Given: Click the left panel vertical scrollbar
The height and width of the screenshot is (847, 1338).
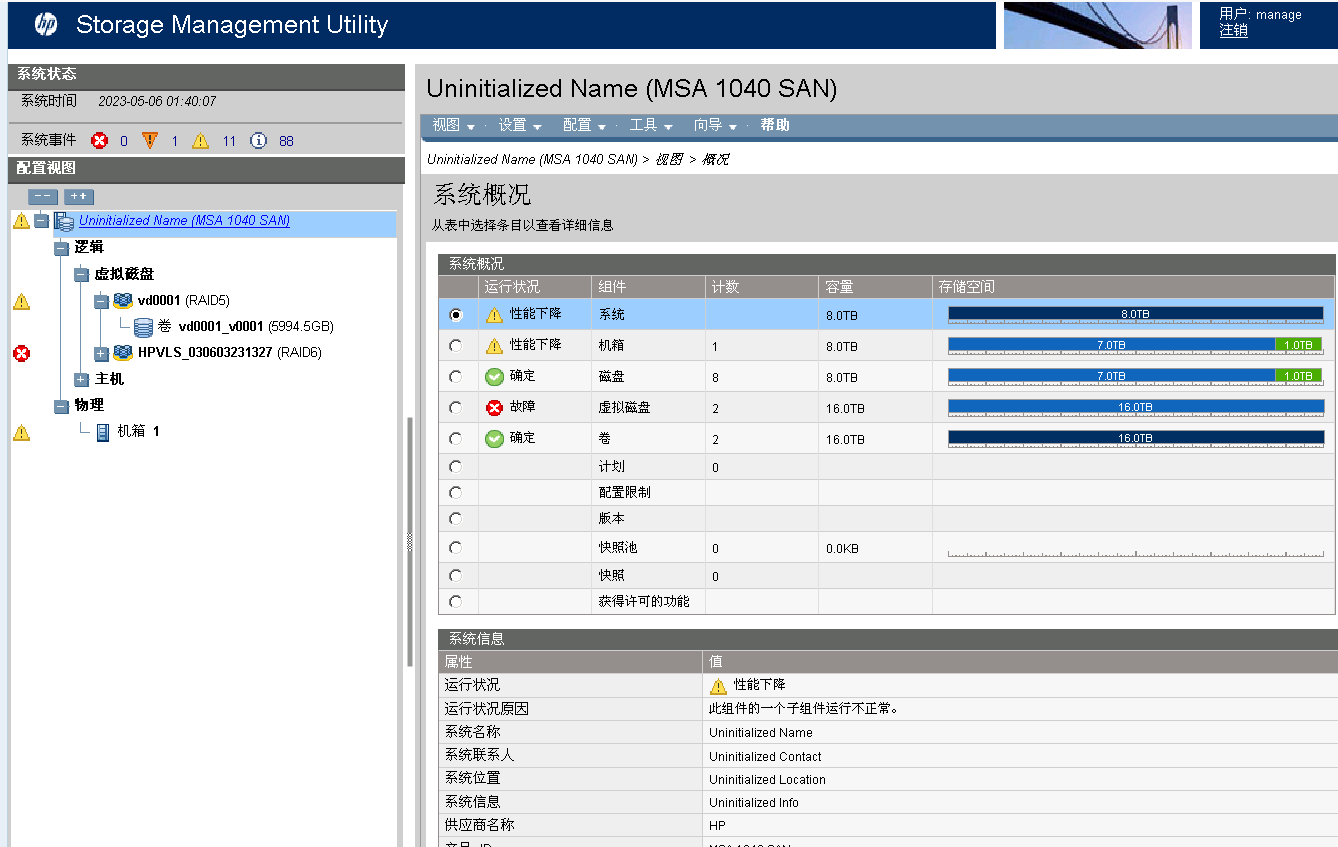Looking at the screenshot, I should point(408,541).
